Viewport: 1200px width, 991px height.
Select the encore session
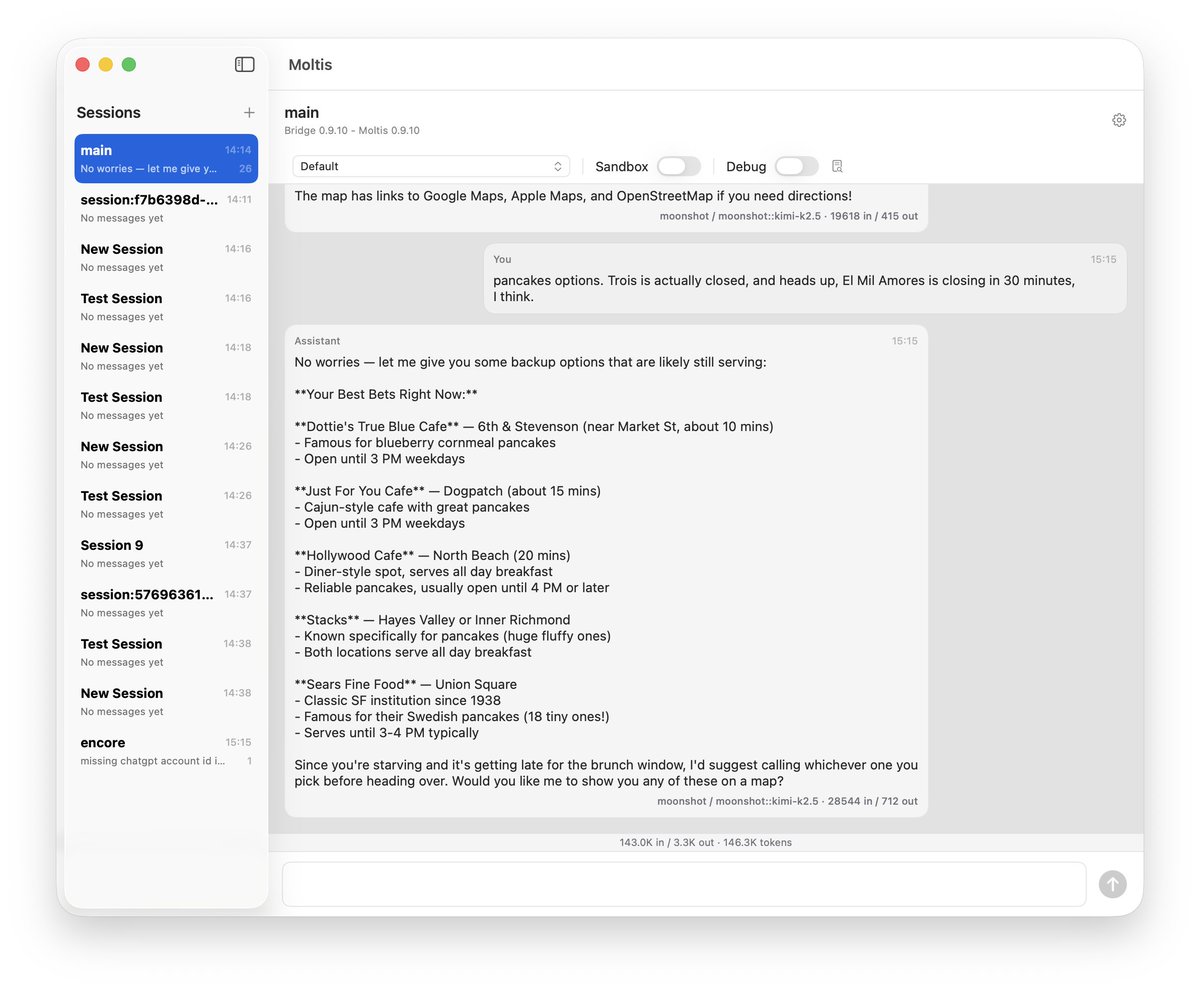[x=166, y=751]
